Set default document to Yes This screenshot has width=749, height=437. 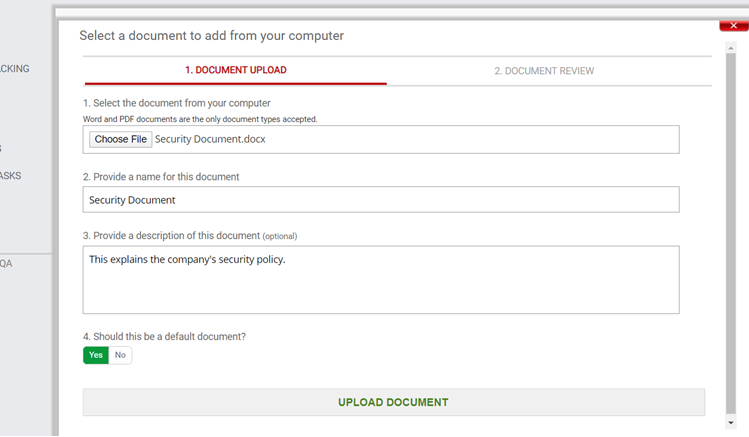pyautogui.click(x=96, y=355)
